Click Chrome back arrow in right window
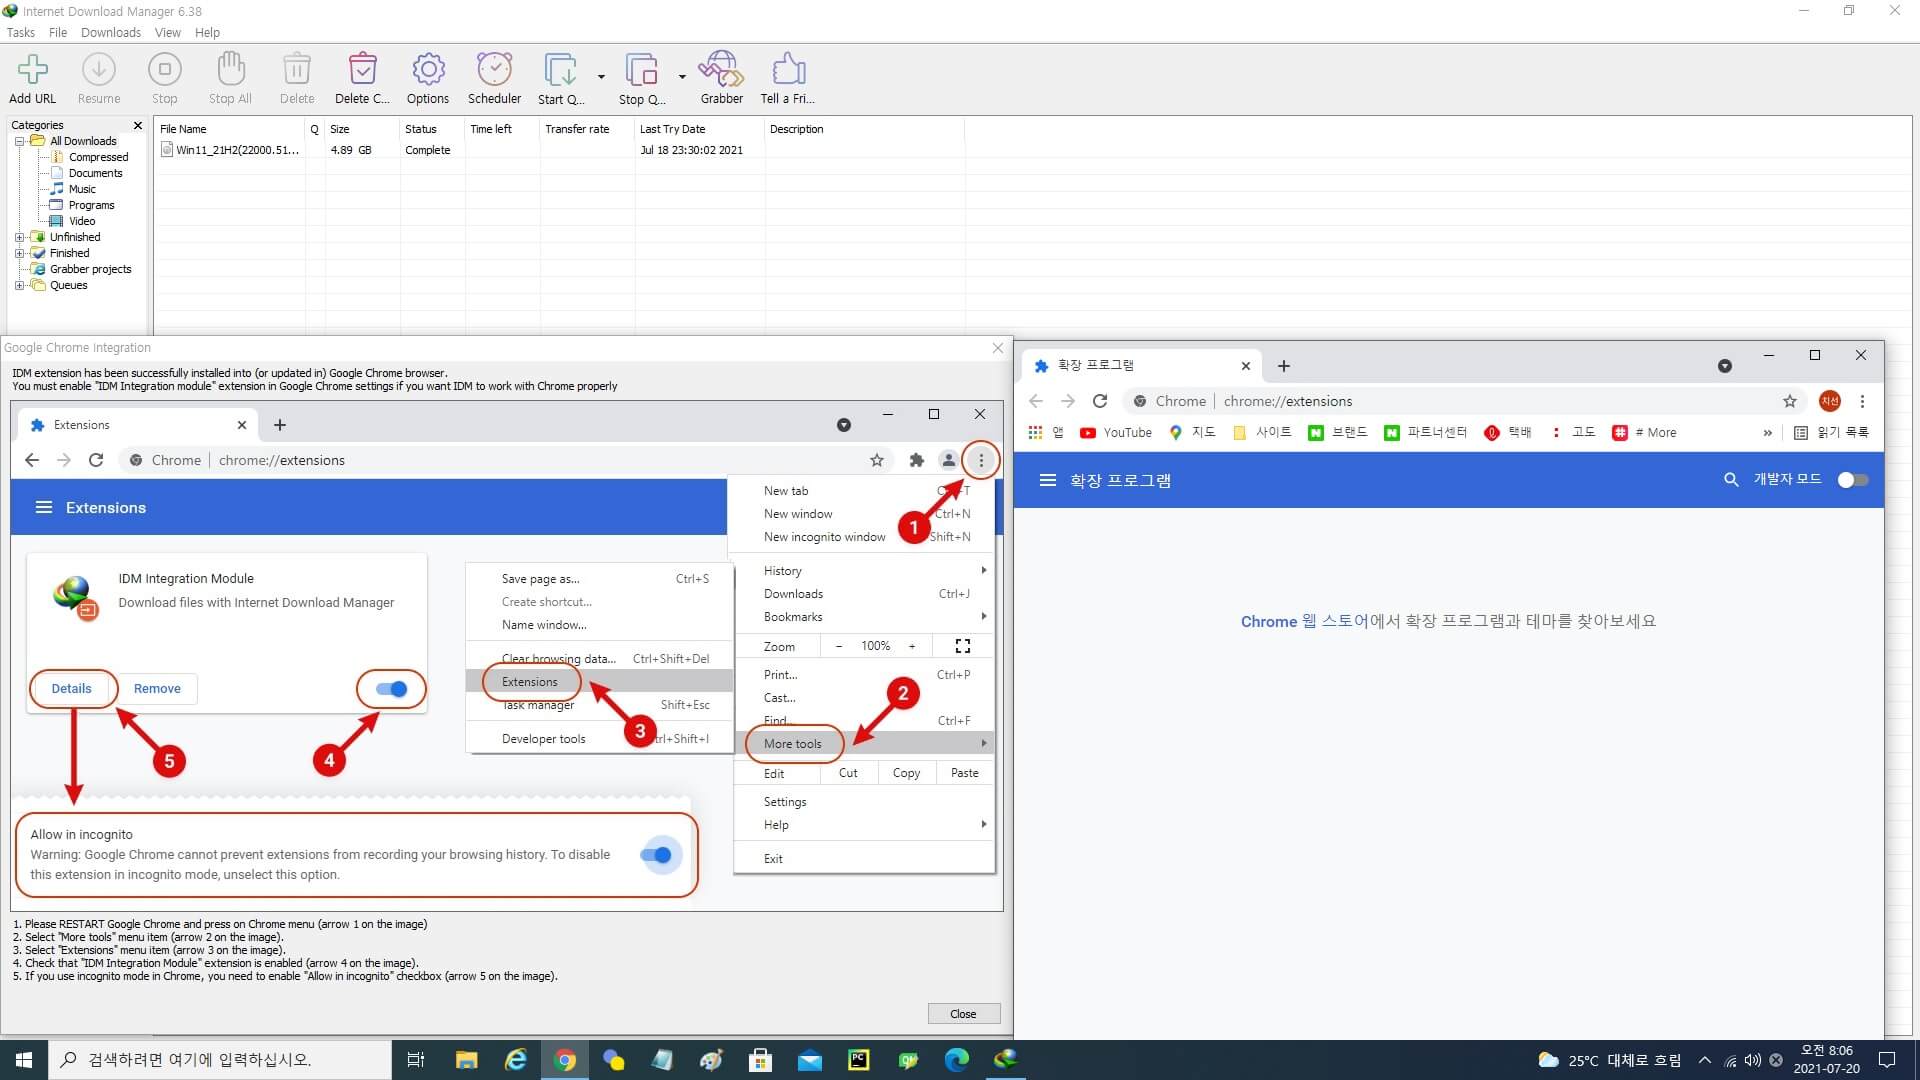This screenshot has width=1920, height=1080. coord(1036,401)
